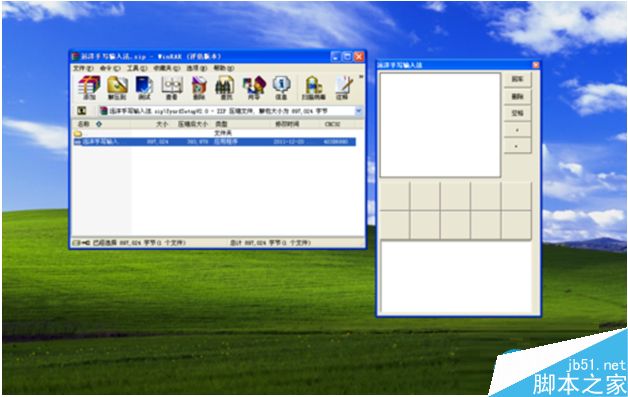
Task: Sort by the 类型 column header
Action: pyautogui.click(x=221, y=124)
